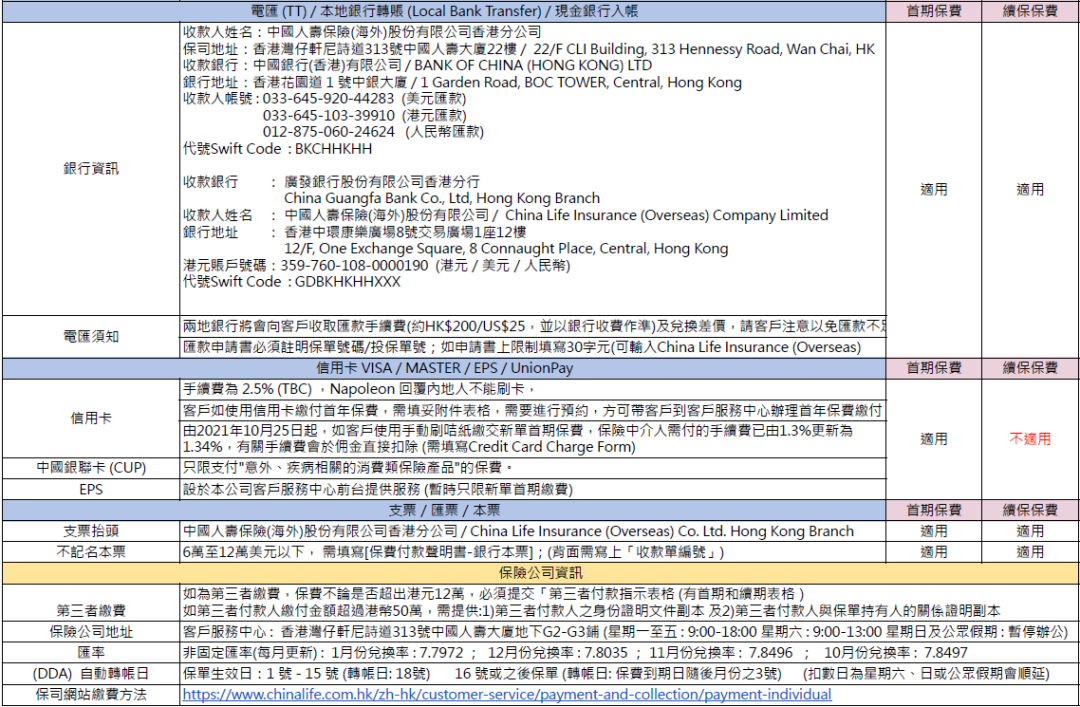This screenshot has height=707, width=1080.
Task: Click the 首期保費 header in the 支票 section
Action: (x=933, y=511)
